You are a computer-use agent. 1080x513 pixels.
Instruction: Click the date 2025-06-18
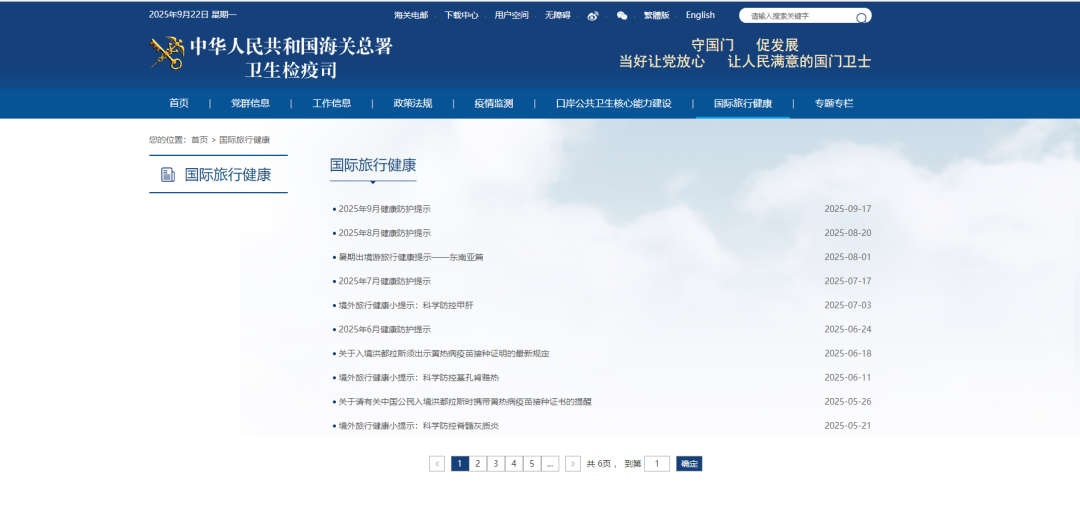click(848, 354)
